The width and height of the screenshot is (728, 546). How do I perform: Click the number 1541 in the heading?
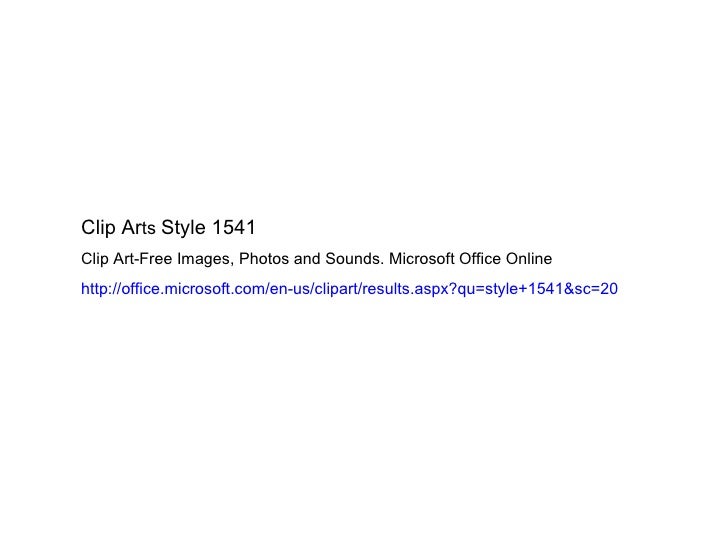(234, 228)
